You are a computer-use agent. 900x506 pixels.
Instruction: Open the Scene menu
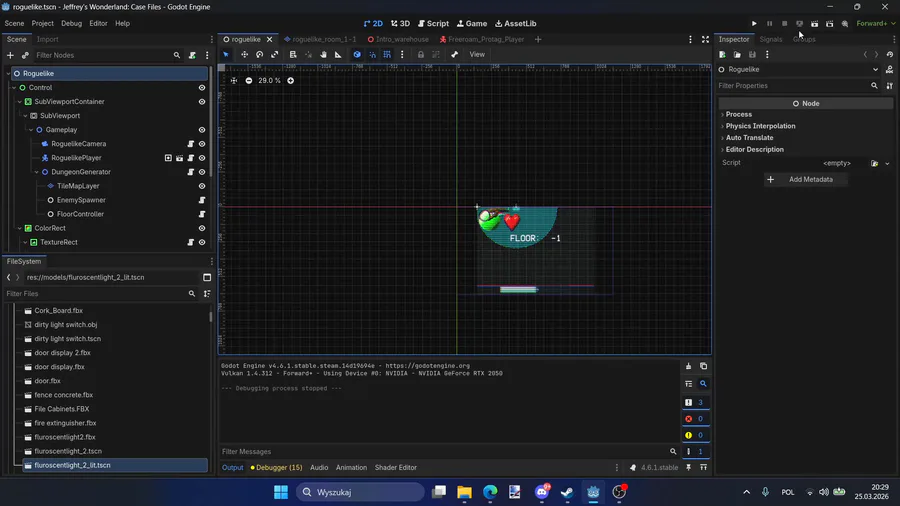pyautogui.click(x=14, y=24)
